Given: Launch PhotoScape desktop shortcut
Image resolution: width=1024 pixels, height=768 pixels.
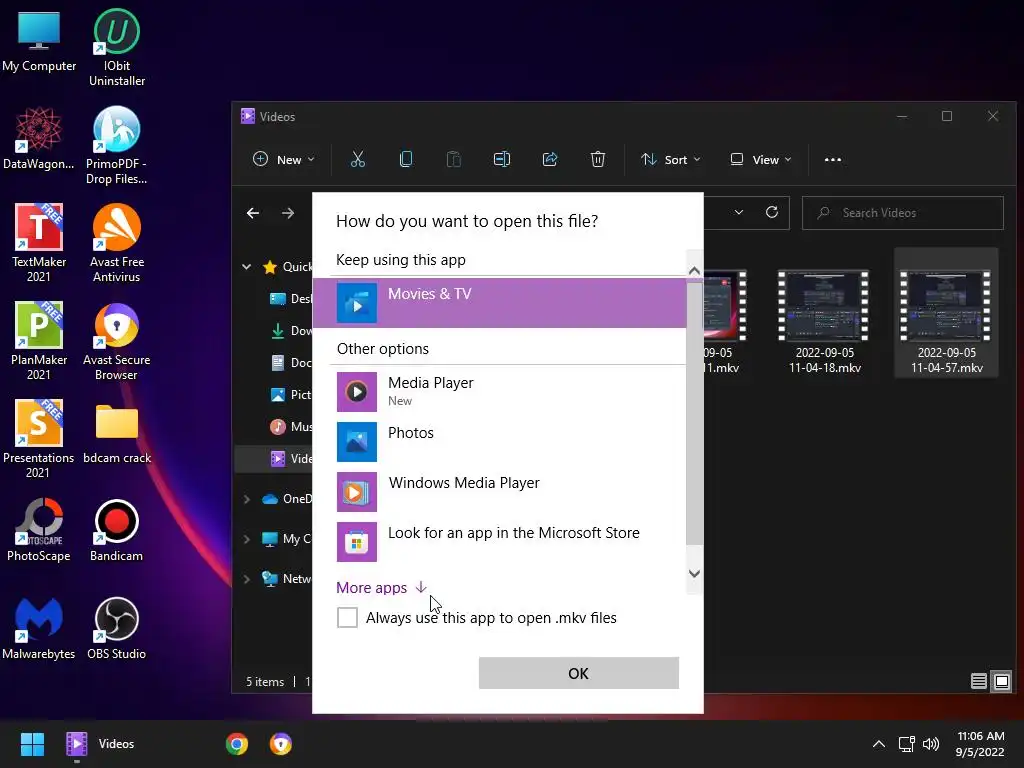Looking at the screenshot, I should [39, 530].
